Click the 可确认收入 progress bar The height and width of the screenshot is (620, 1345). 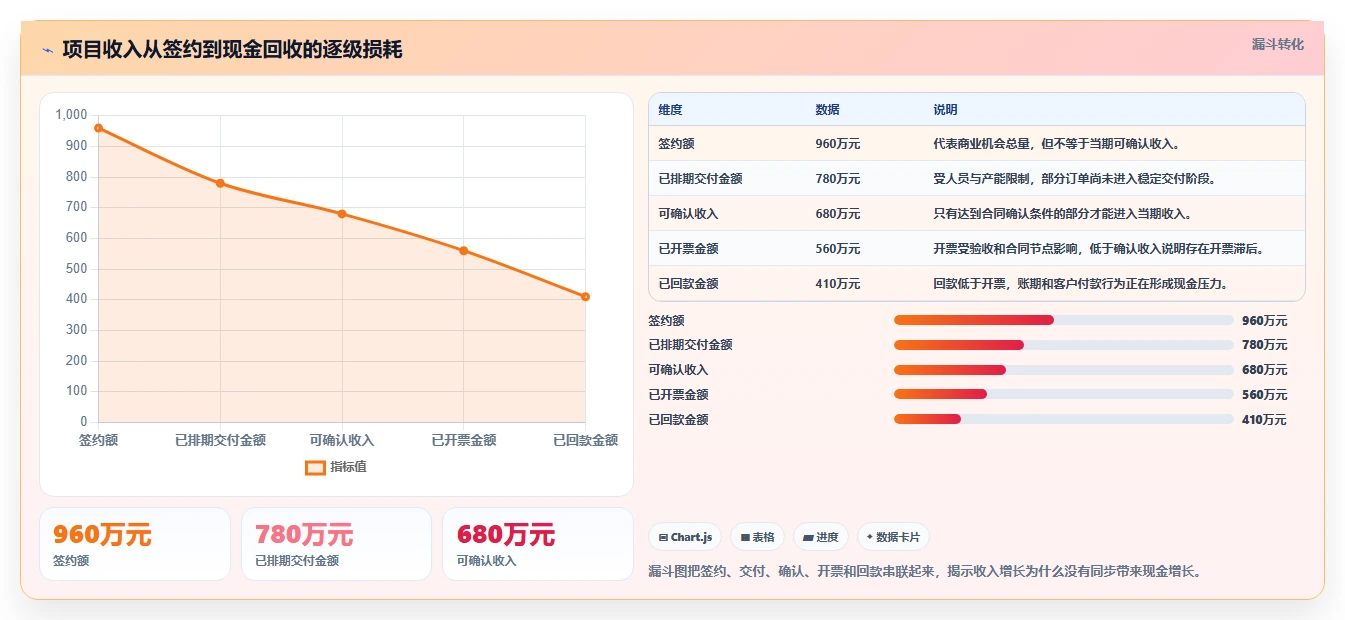[1064, 370]
